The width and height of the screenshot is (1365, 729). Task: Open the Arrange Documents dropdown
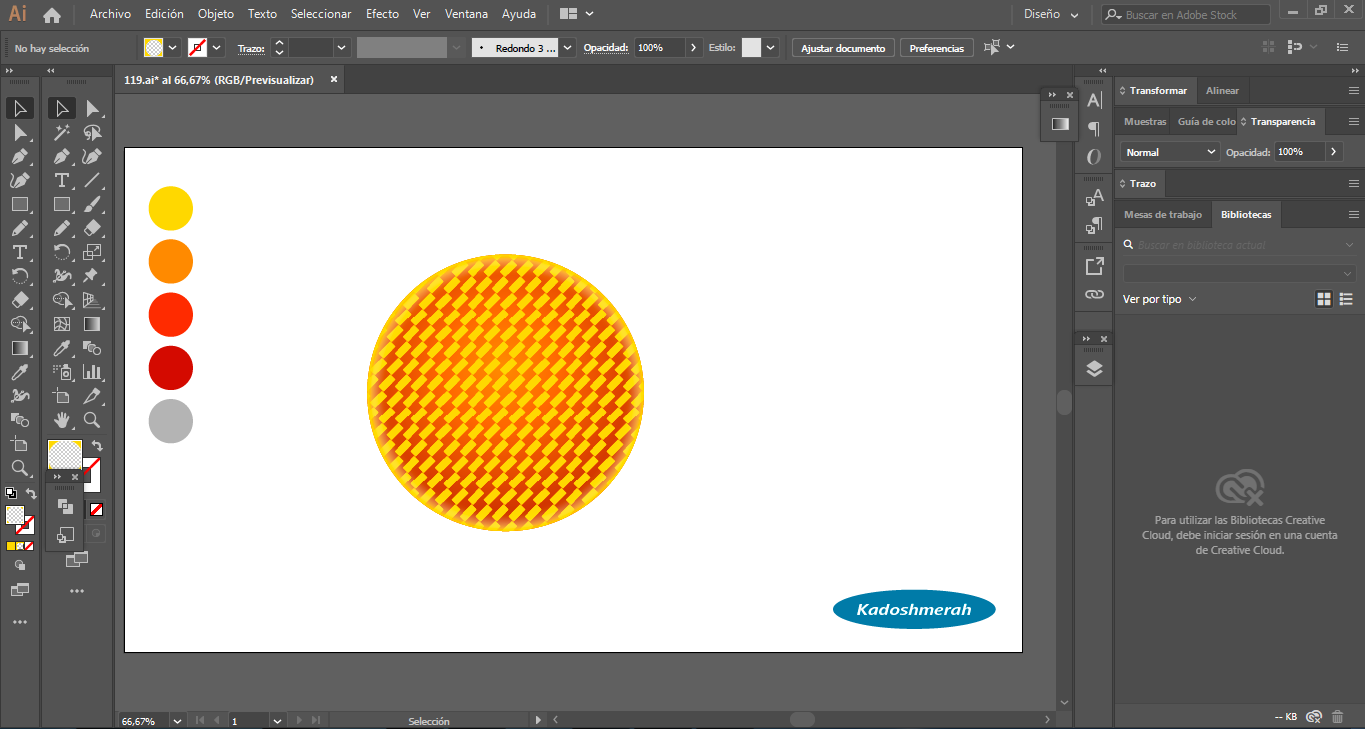coord(577,15)
